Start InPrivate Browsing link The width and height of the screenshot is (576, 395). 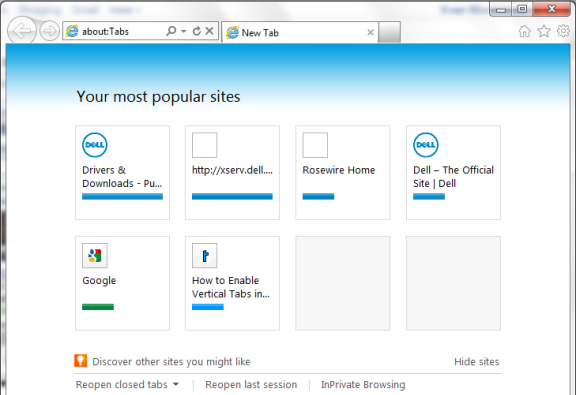click(x=363, y=385)
